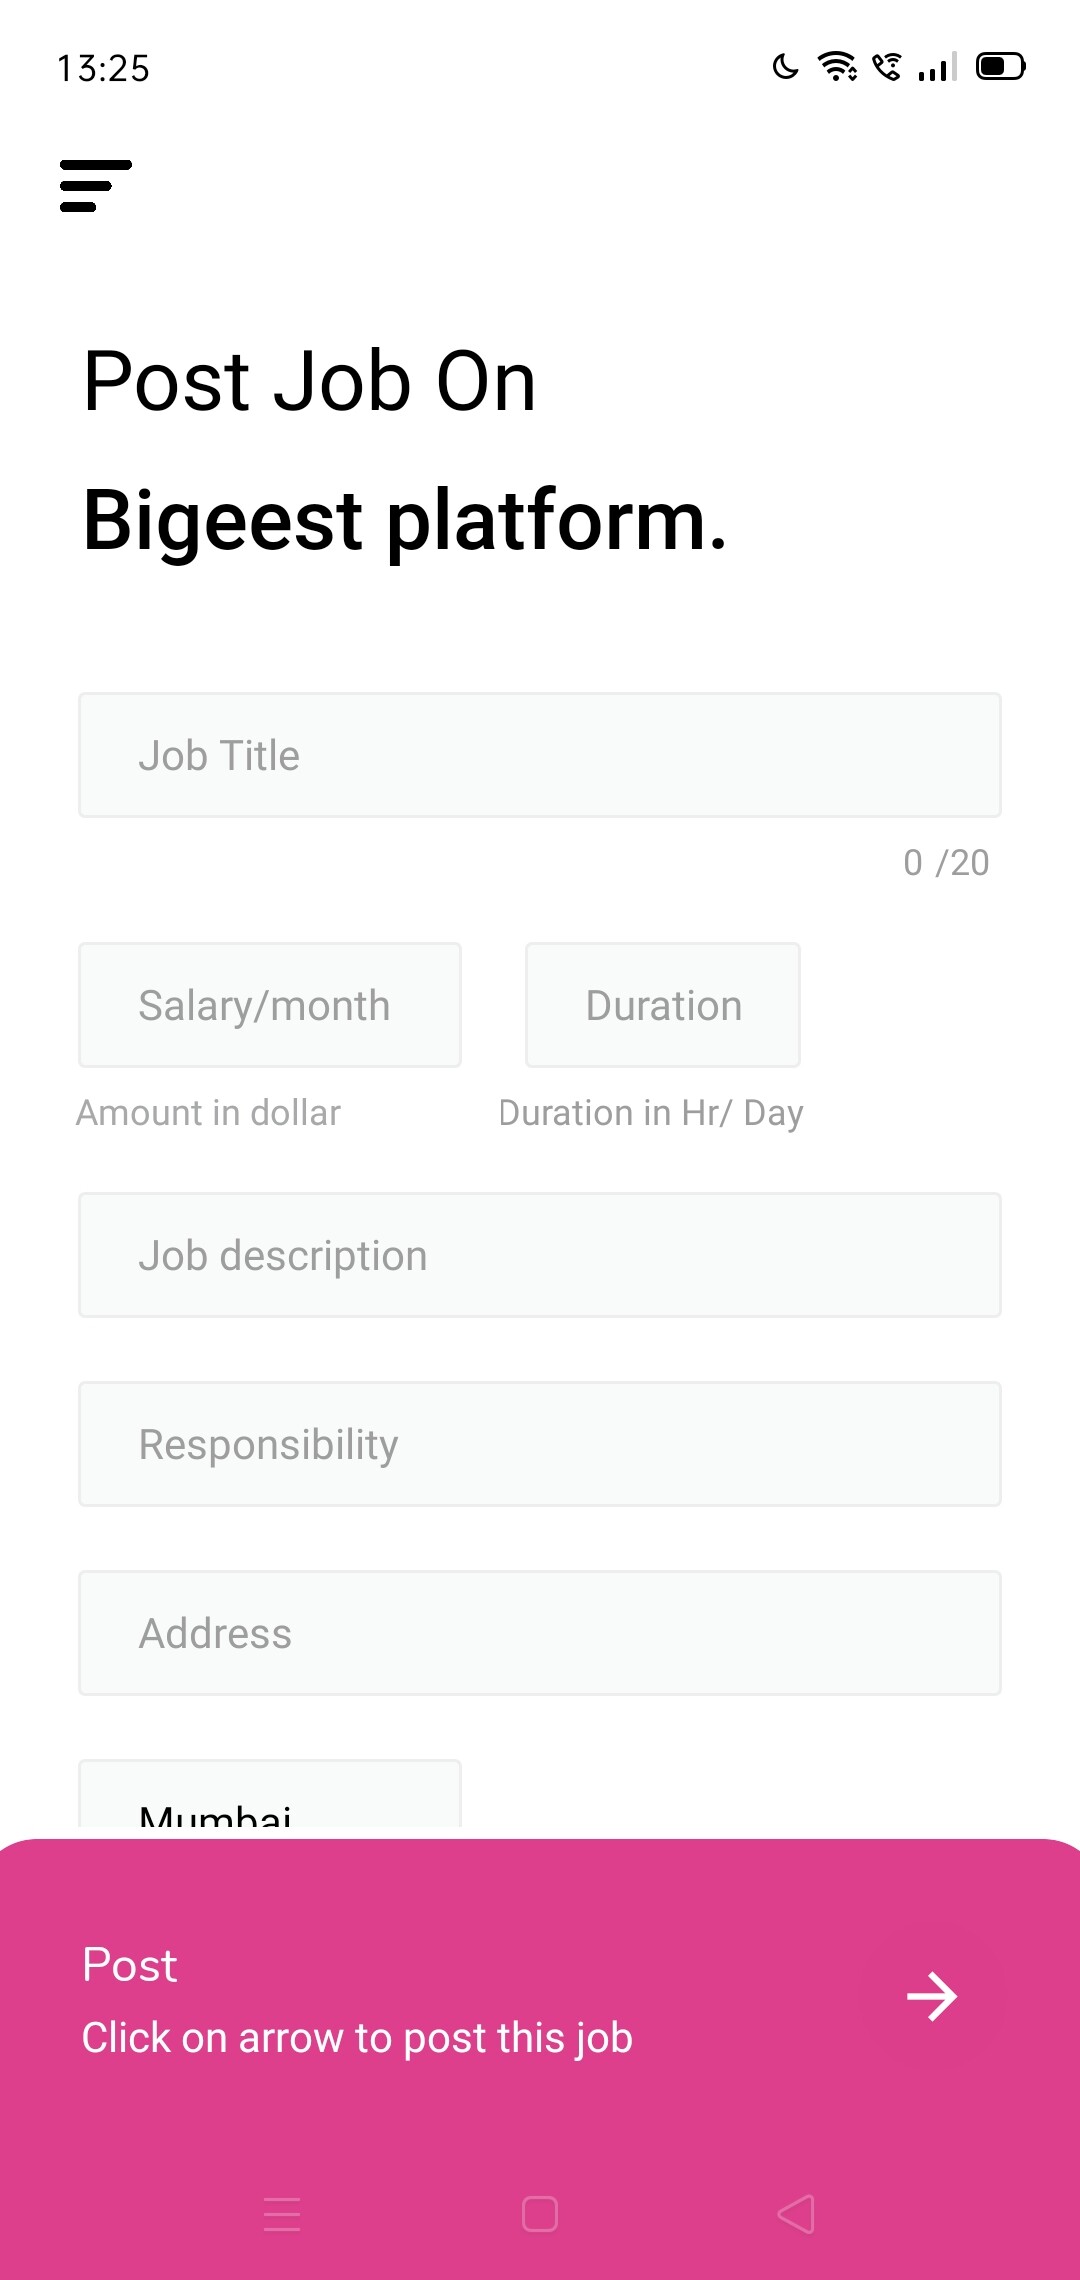1080x2280 pixels.
Task: Tap the Wi-Fi calling status icon
Action: [887, 67]
